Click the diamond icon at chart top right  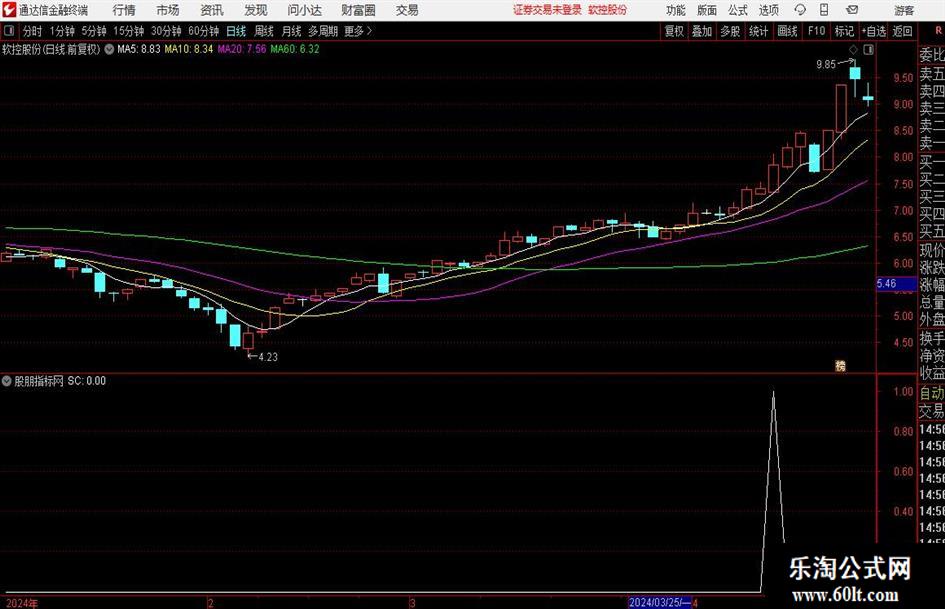[x=853, y=50]
